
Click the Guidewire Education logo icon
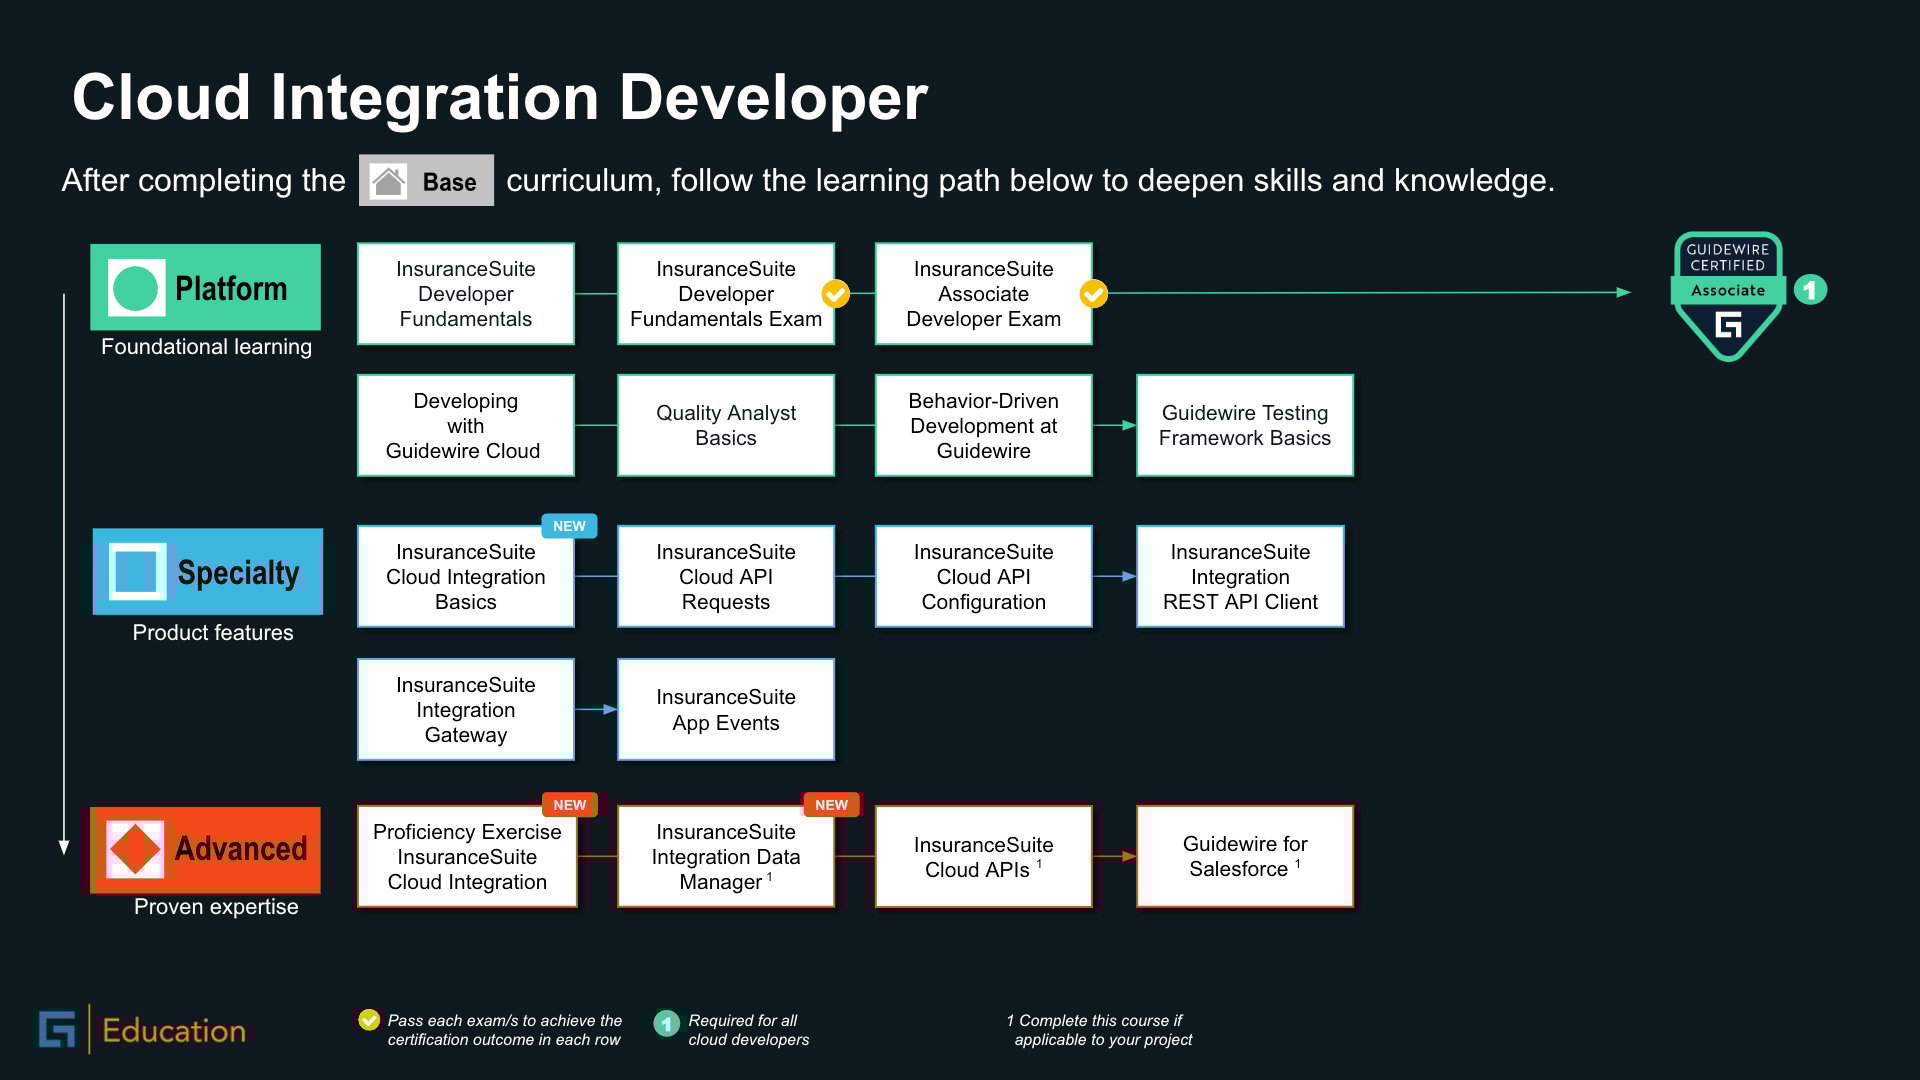pyautogui.click(x=57, y=1029)
